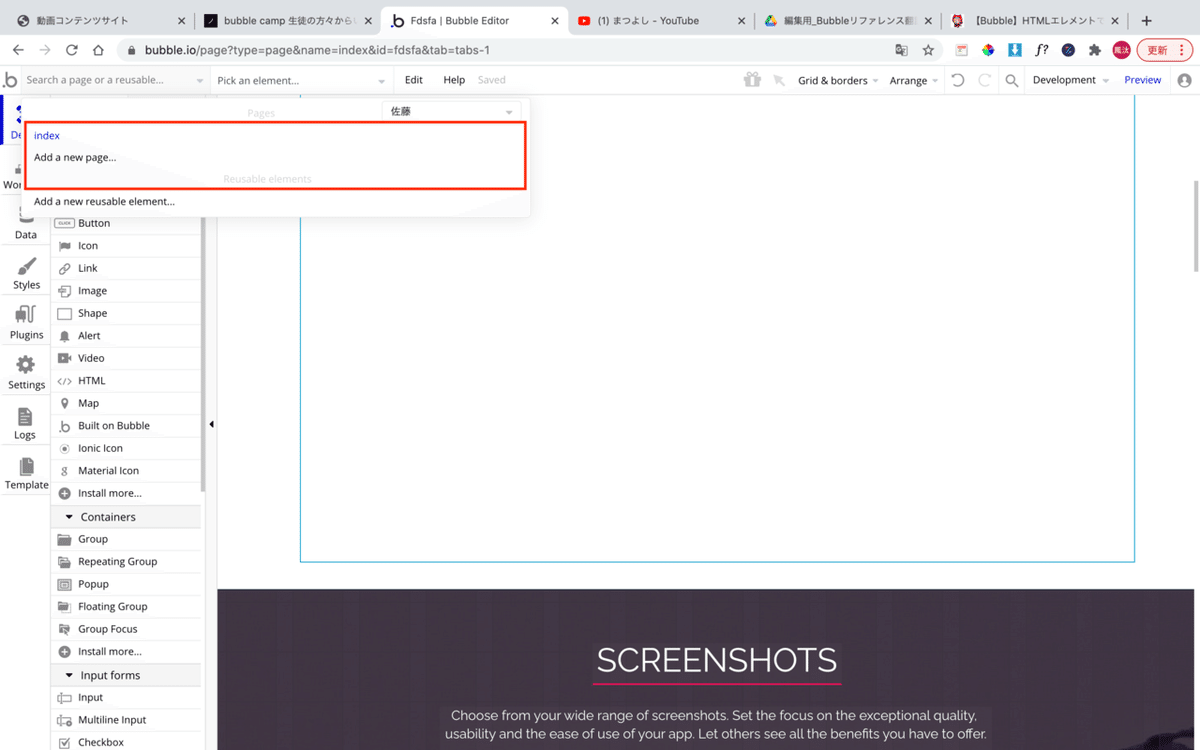Screen dimensions: 1200x750
Task: Select the Group container element
Action: click(126, 539)
